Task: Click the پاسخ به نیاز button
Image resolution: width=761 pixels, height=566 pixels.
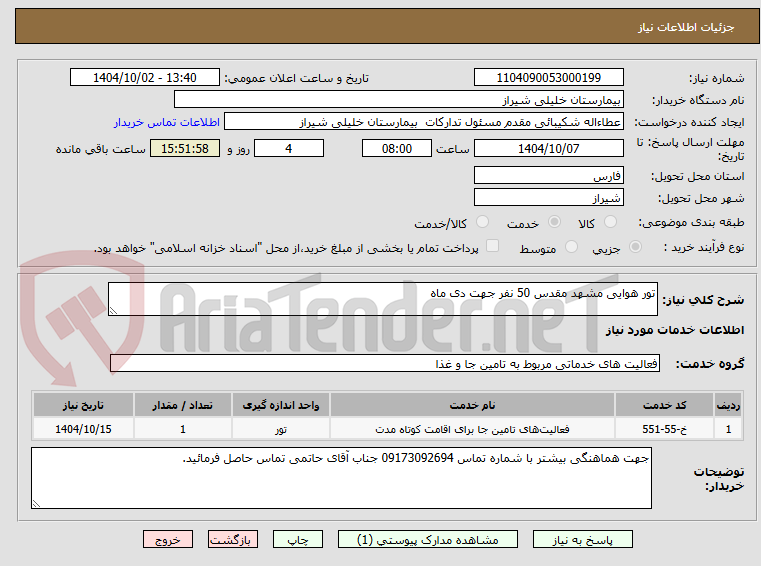Action: pyautogui.click(x=582, y=539)
